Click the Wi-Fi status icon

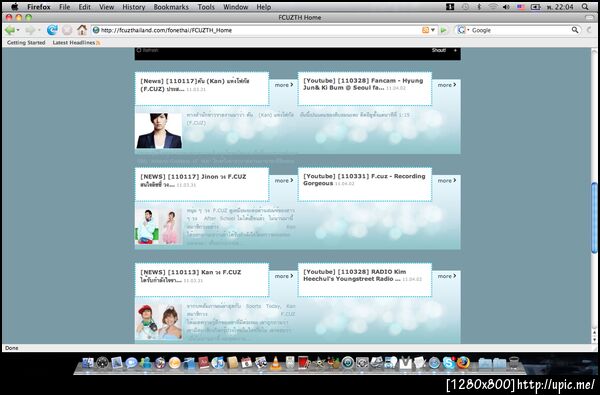point(493,7)
